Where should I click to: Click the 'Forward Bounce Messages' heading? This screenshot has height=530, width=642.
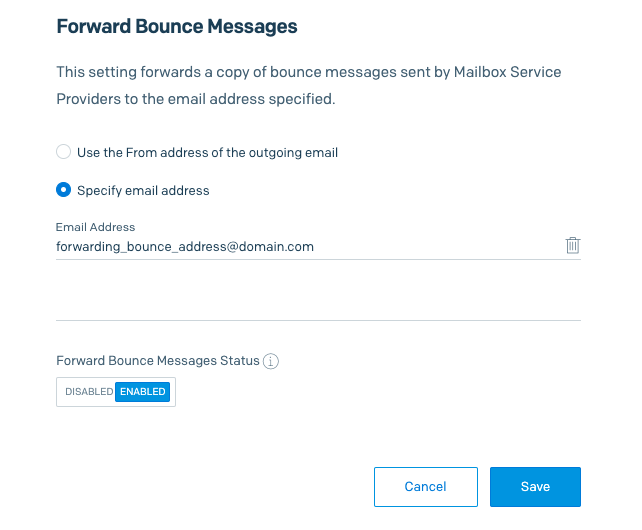[177, 27]
